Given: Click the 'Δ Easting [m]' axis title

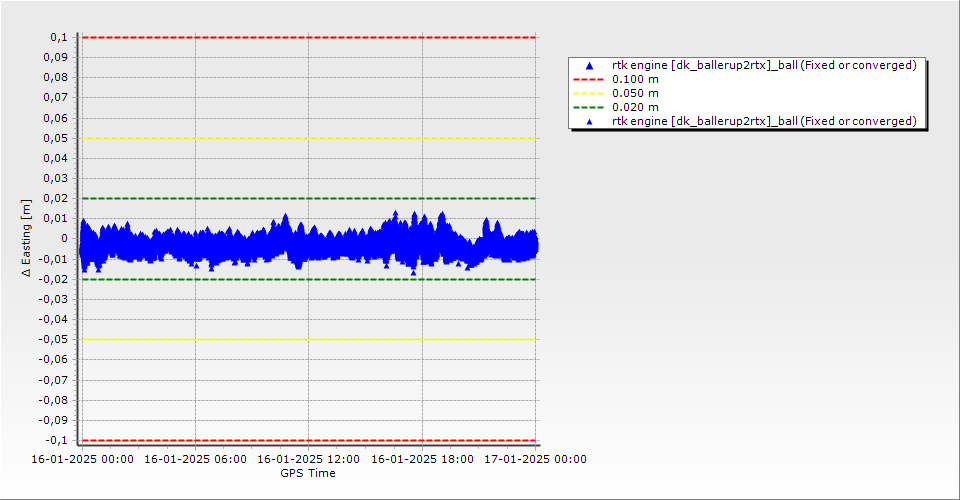Looking at the screenshot, I should (x=26, y=238).
